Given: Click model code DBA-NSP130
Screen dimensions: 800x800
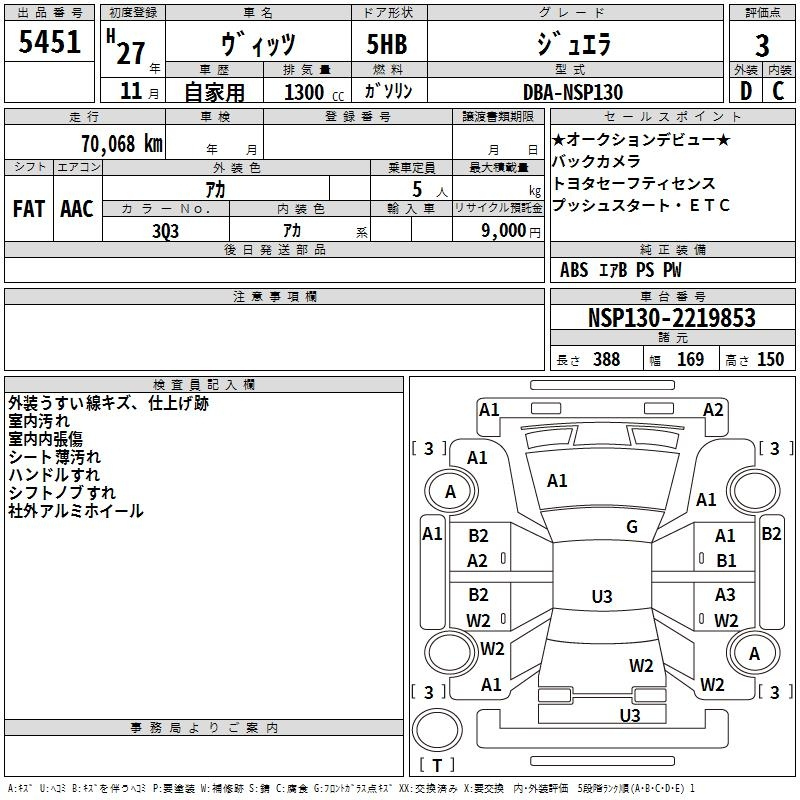Looking at the screenshot, I should (573, 92).
